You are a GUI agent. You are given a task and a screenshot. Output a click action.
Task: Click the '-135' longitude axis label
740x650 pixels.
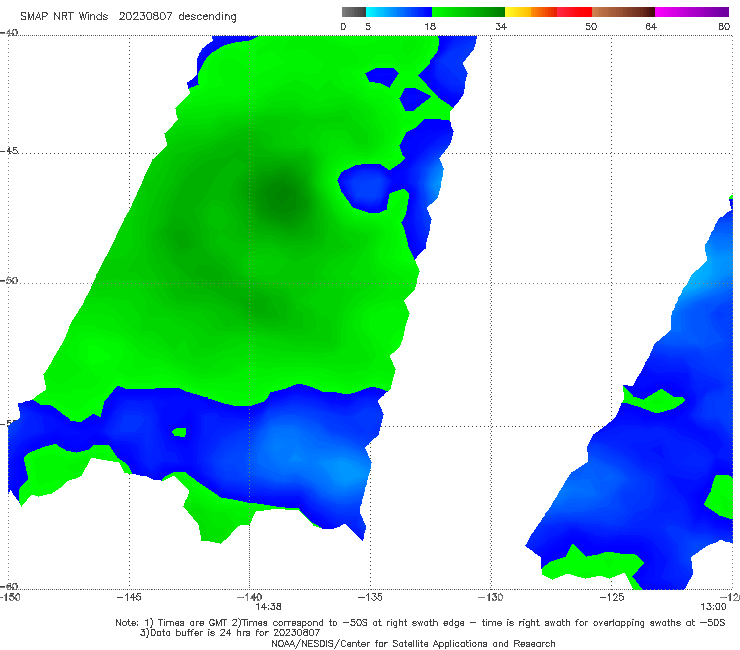370,597
